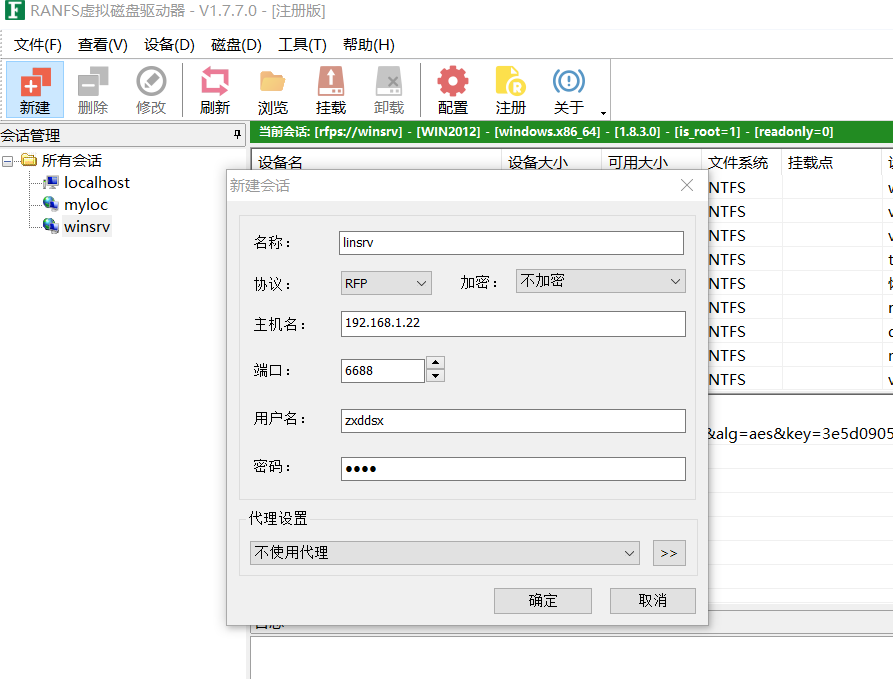
Task: Open the 不使用代理 proxy dropdown
Action: (x=631, y=552)
